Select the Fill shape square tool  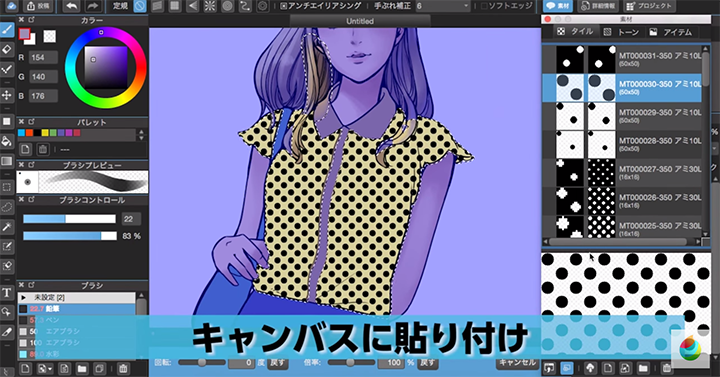[x=7, y=121]
